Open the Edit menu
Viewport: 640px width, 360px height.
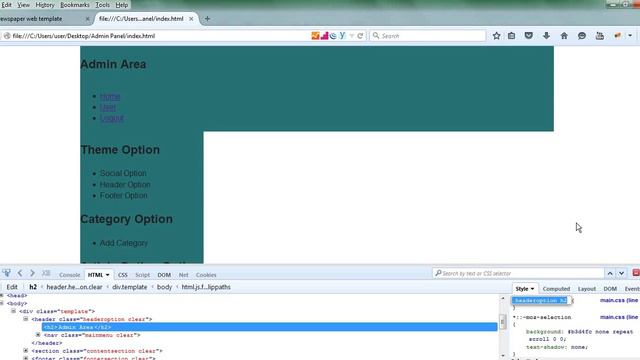[x=7, y=5]
